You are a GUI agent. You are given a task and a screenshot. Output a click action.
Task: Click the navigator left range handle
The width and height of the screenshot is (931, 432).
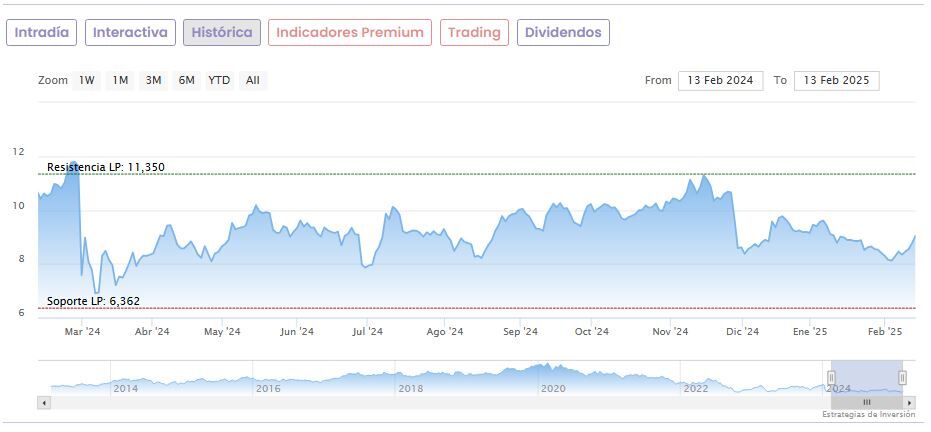831,377
